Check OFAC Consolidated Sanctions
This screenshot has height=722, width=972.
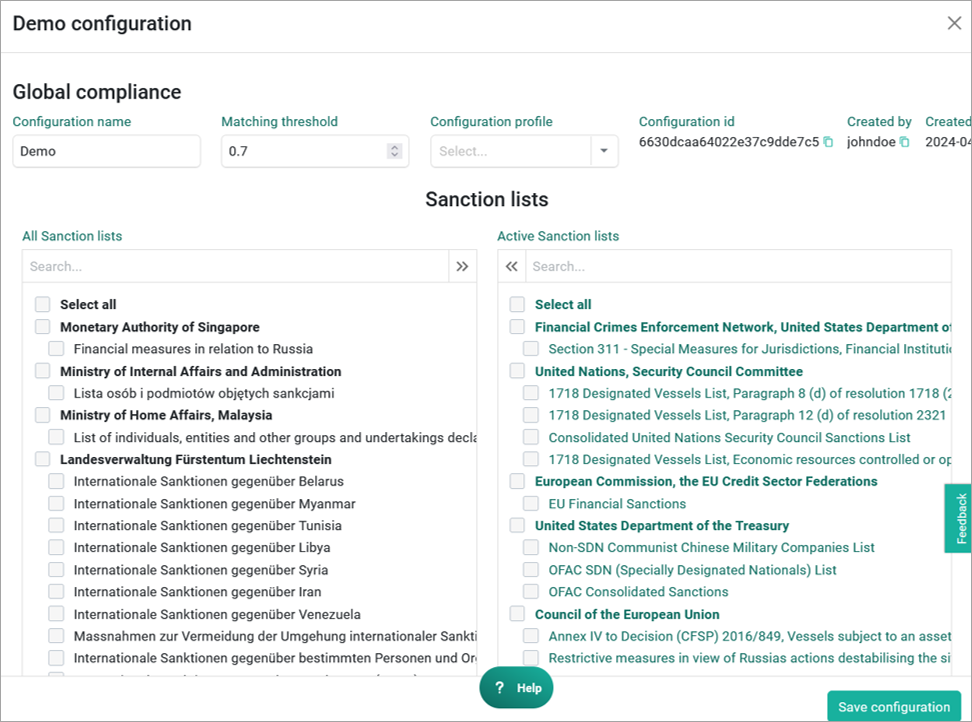pos(531,592)
